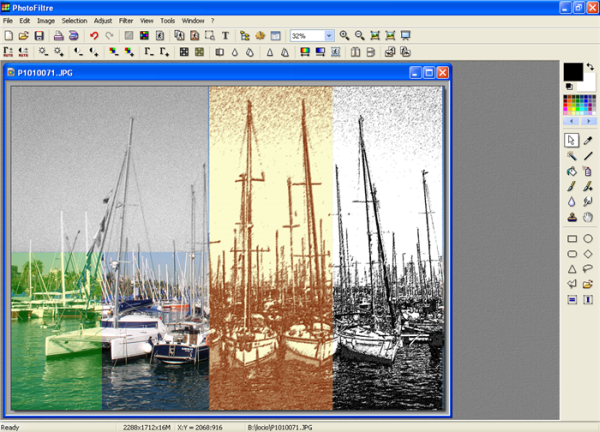Click the Auto contrast toolbar icon

(x=23, y=52)
